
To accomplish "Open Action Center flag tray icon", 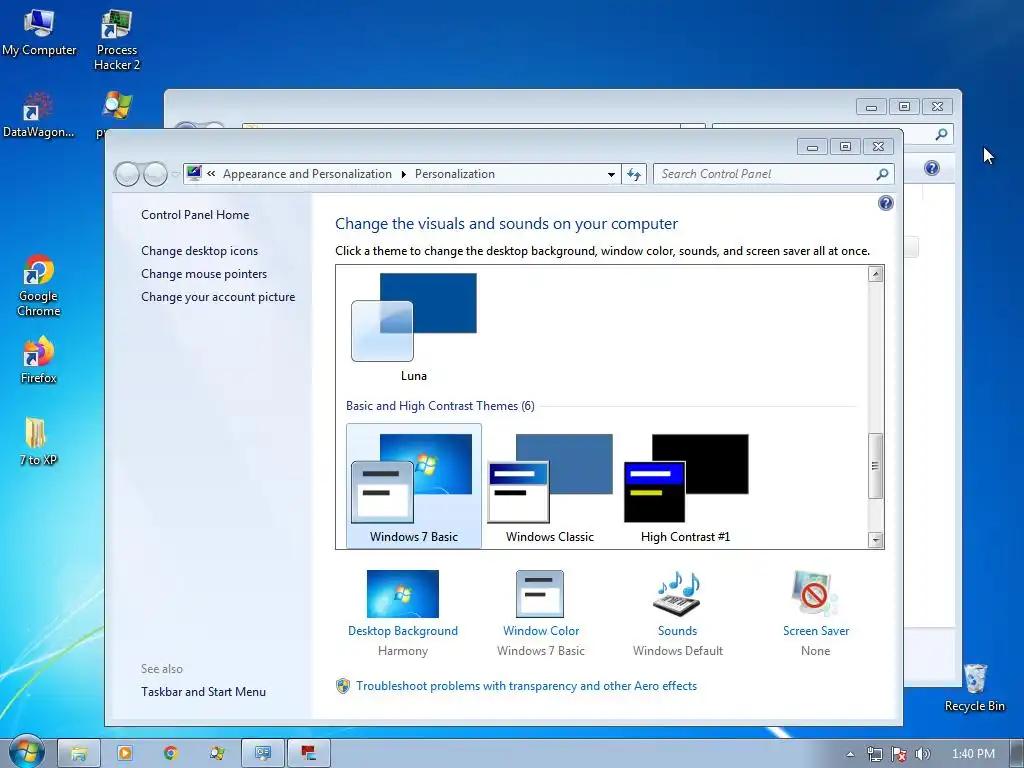I will pyautogui.click(x=899, y=754).
